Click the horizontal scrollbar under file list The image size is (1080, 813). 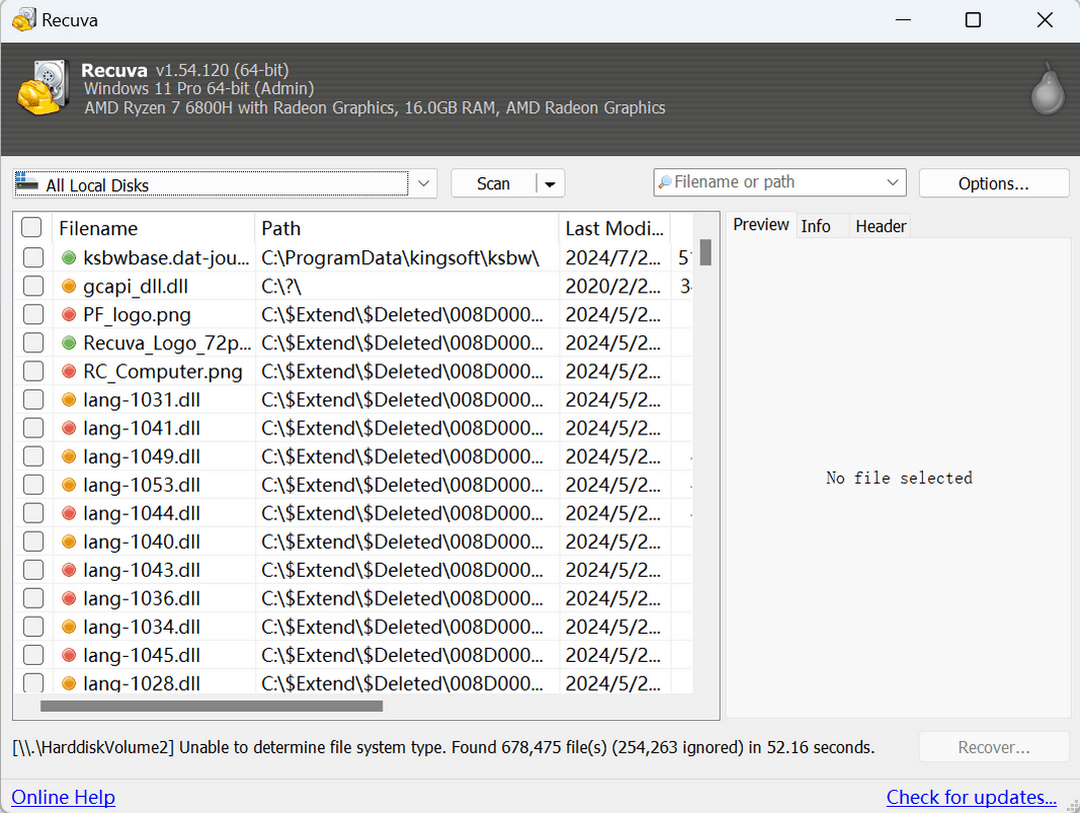click(211, 706)
